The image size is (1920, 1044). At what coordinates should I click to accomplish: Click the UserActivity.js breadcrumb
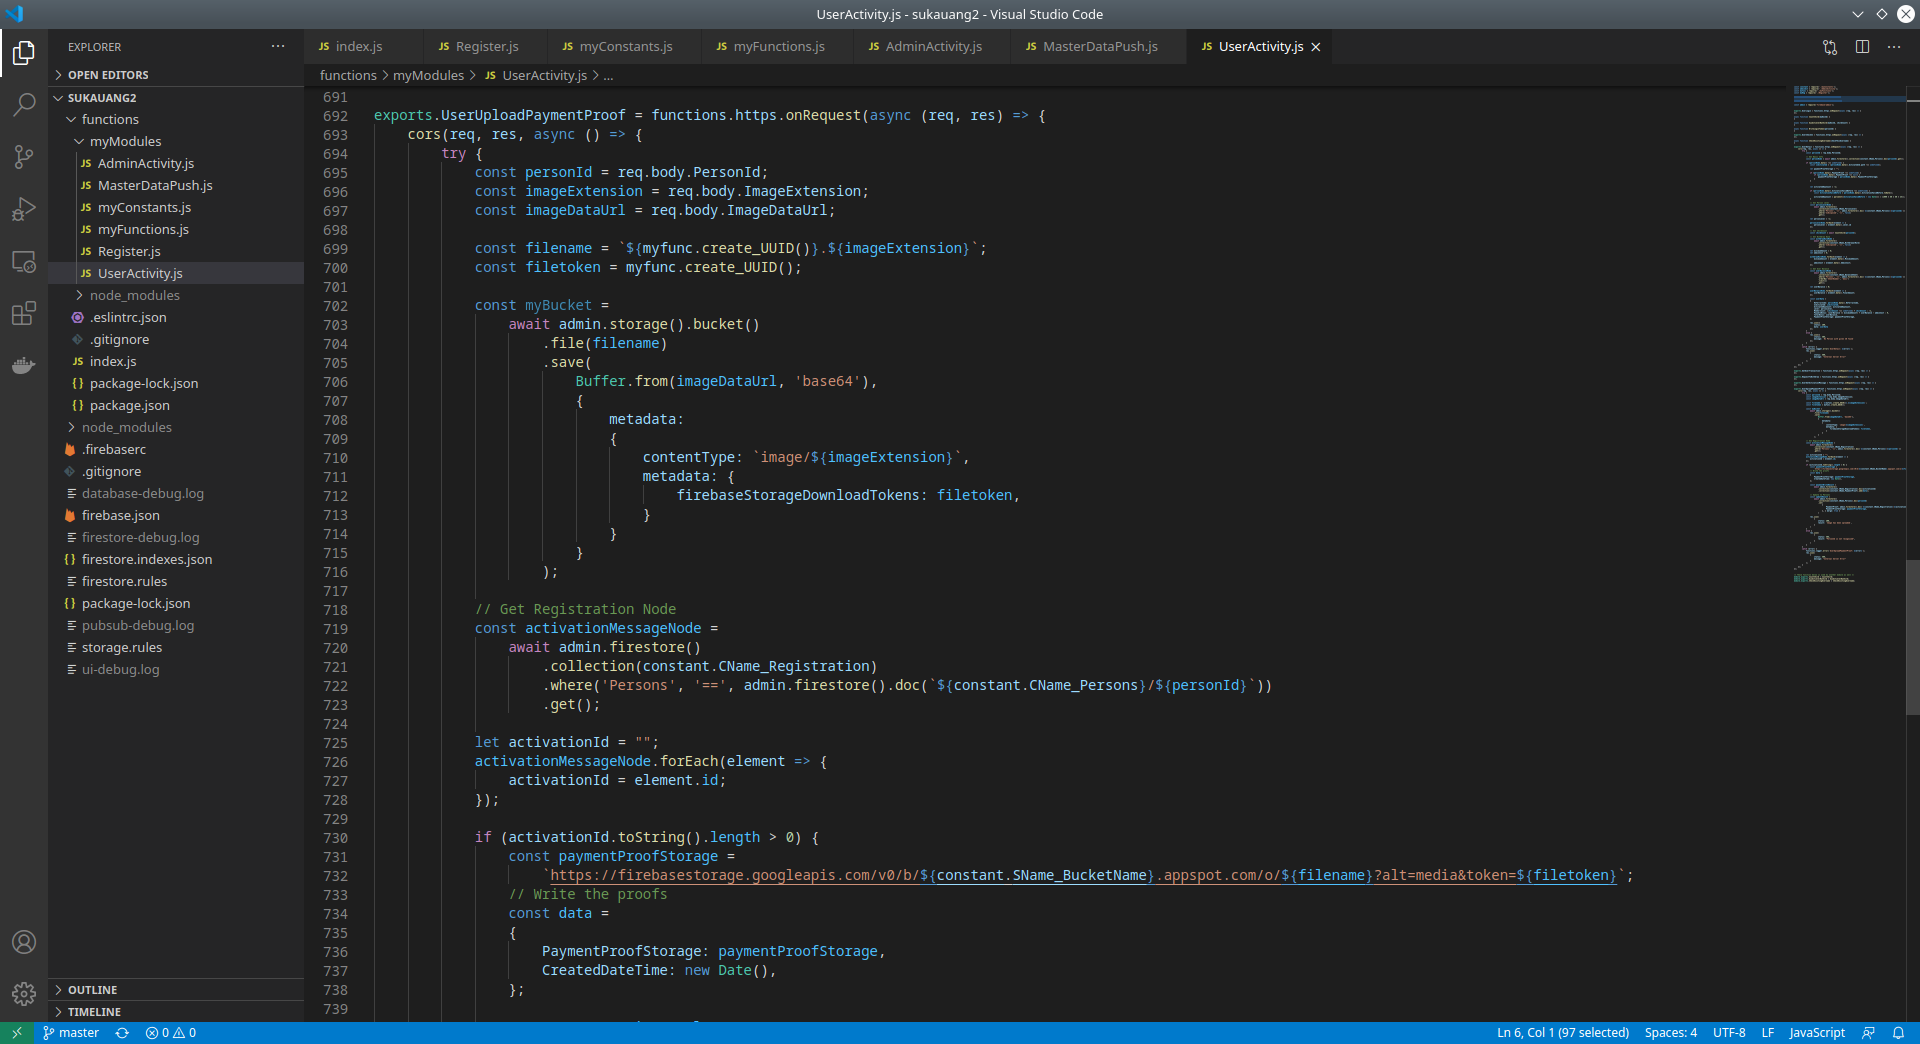pos(536,76)
